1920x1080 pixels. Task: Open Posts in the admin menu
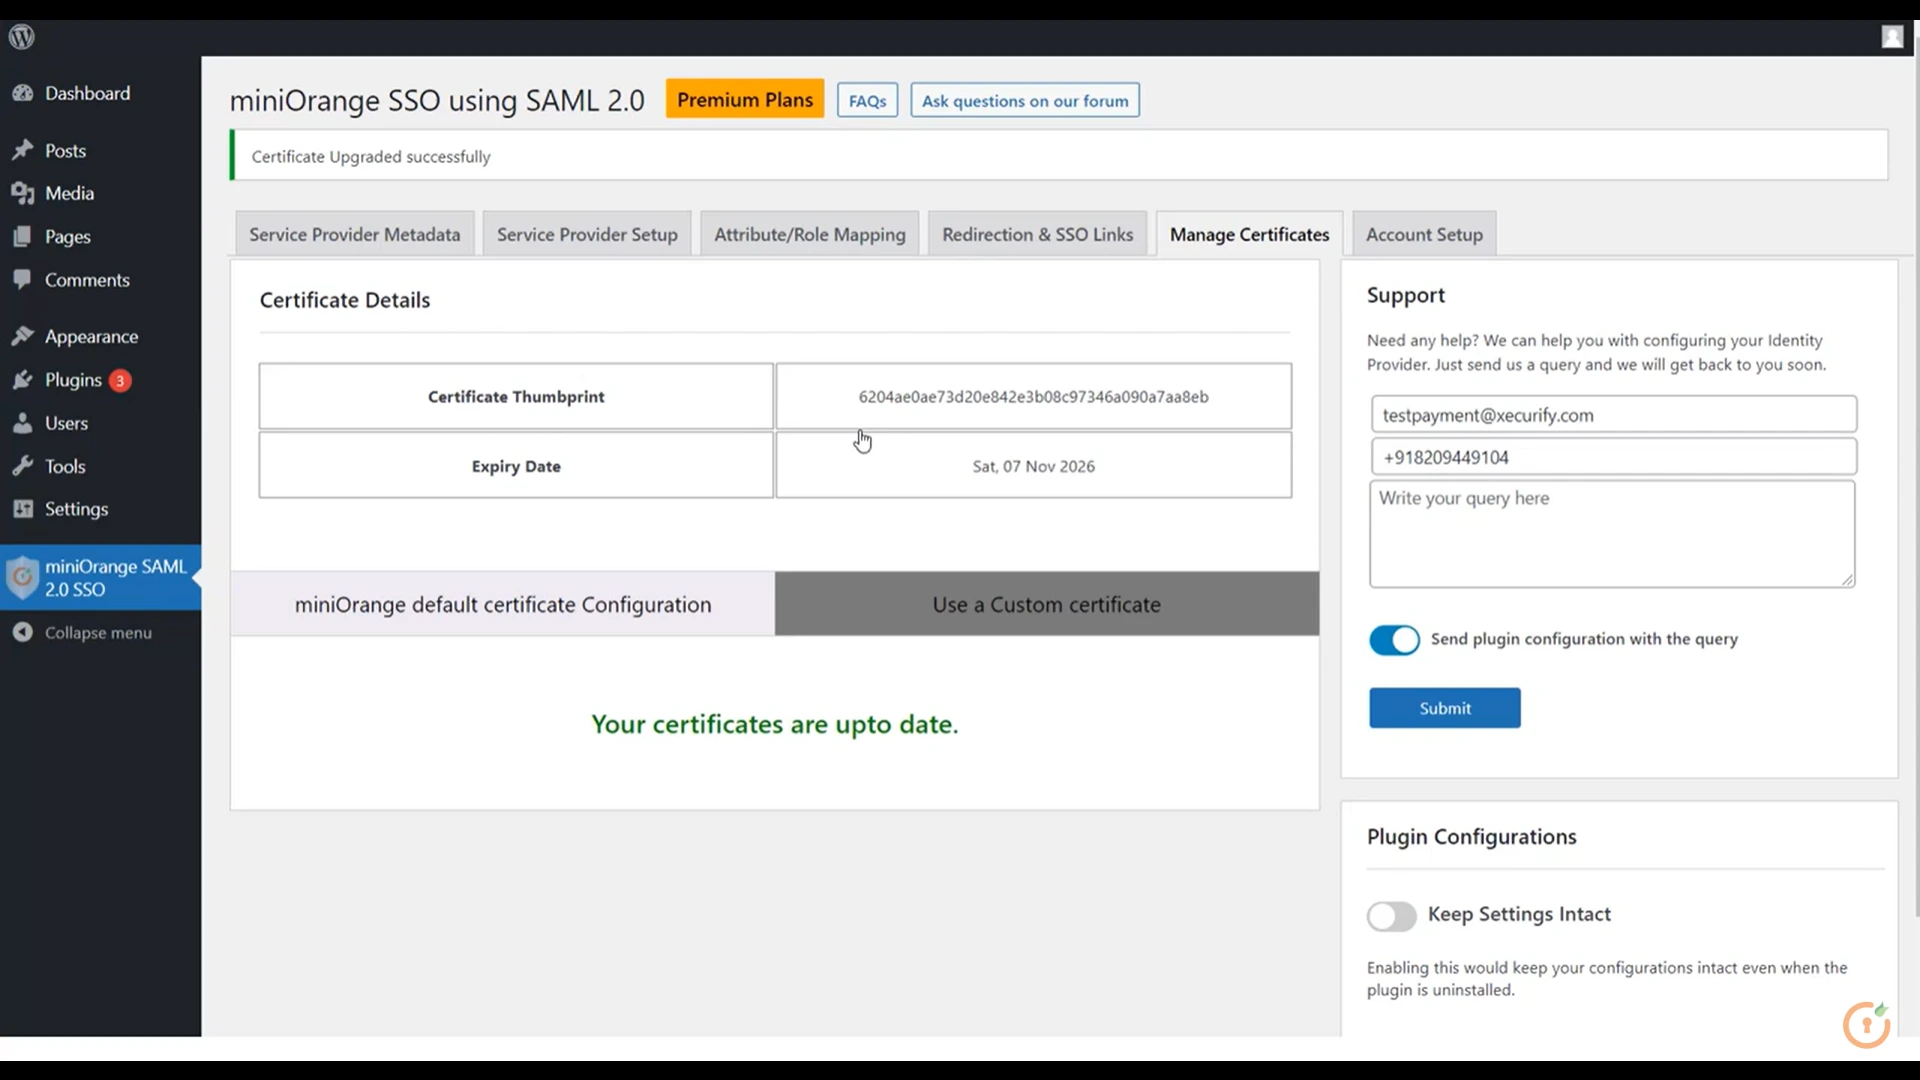(x=65, y=150)
